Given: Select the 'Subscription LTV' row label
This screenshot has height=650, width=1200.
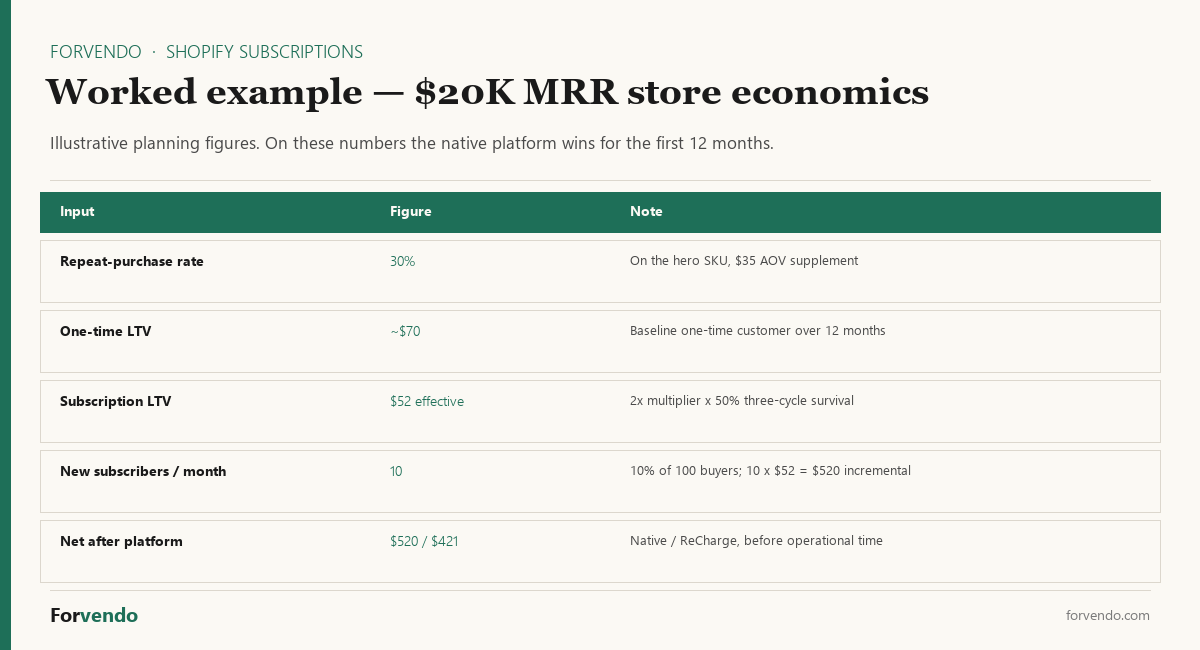Looking at the screenshot, I should [116, 401].
